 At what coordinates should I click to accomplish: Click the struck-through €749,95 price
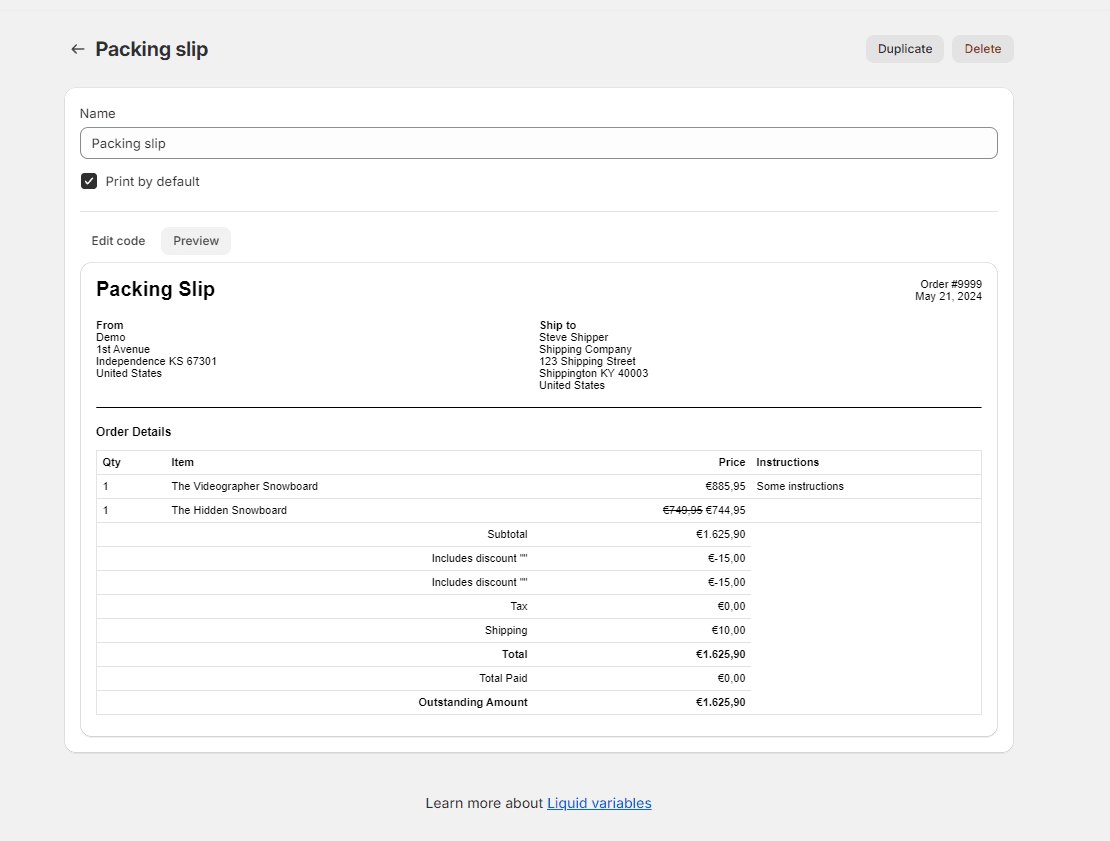pyautogui.click(x=682, y=510)
